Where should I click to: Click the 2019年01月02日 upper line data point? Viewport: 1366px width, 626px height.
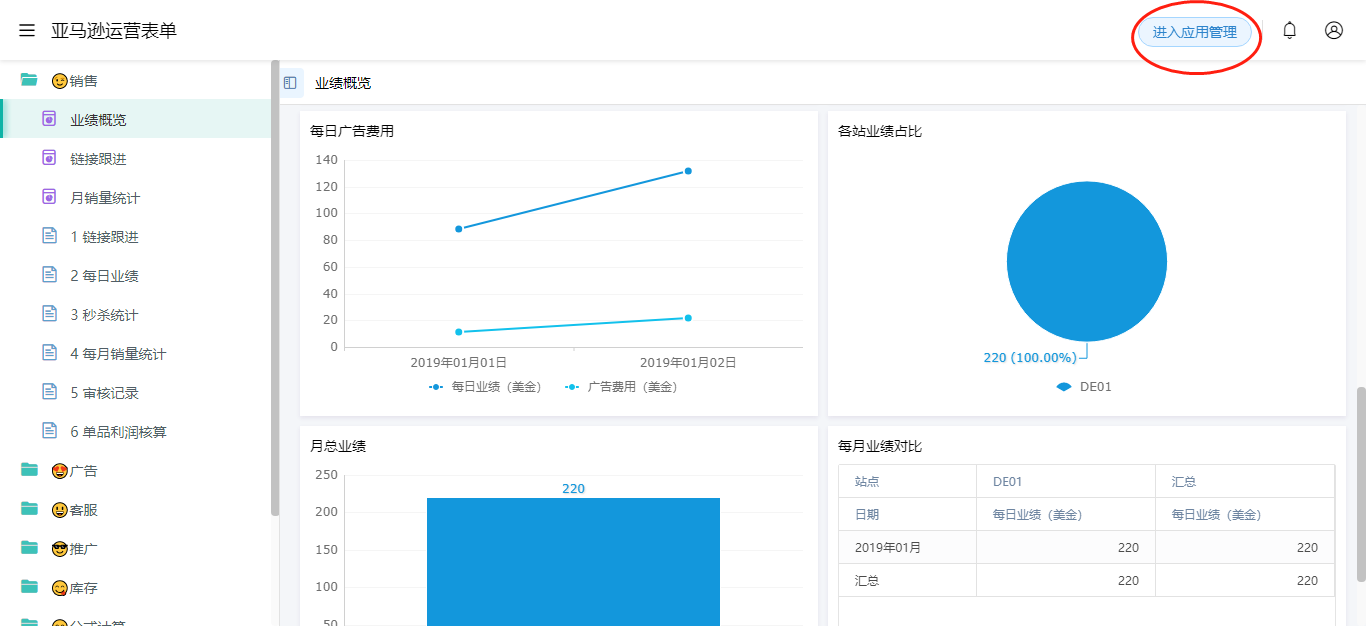[x=688, y=171]
